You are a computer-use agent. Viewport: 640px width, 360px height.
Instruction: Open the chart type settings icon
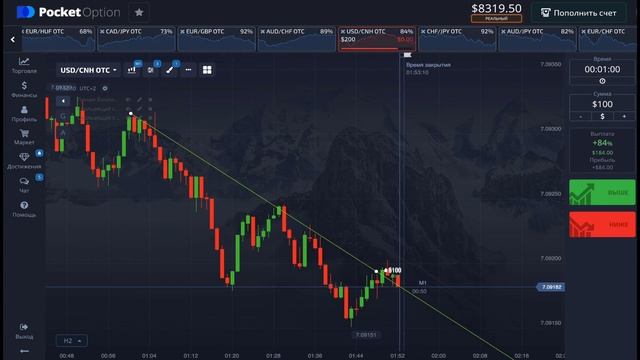point(131,70)
